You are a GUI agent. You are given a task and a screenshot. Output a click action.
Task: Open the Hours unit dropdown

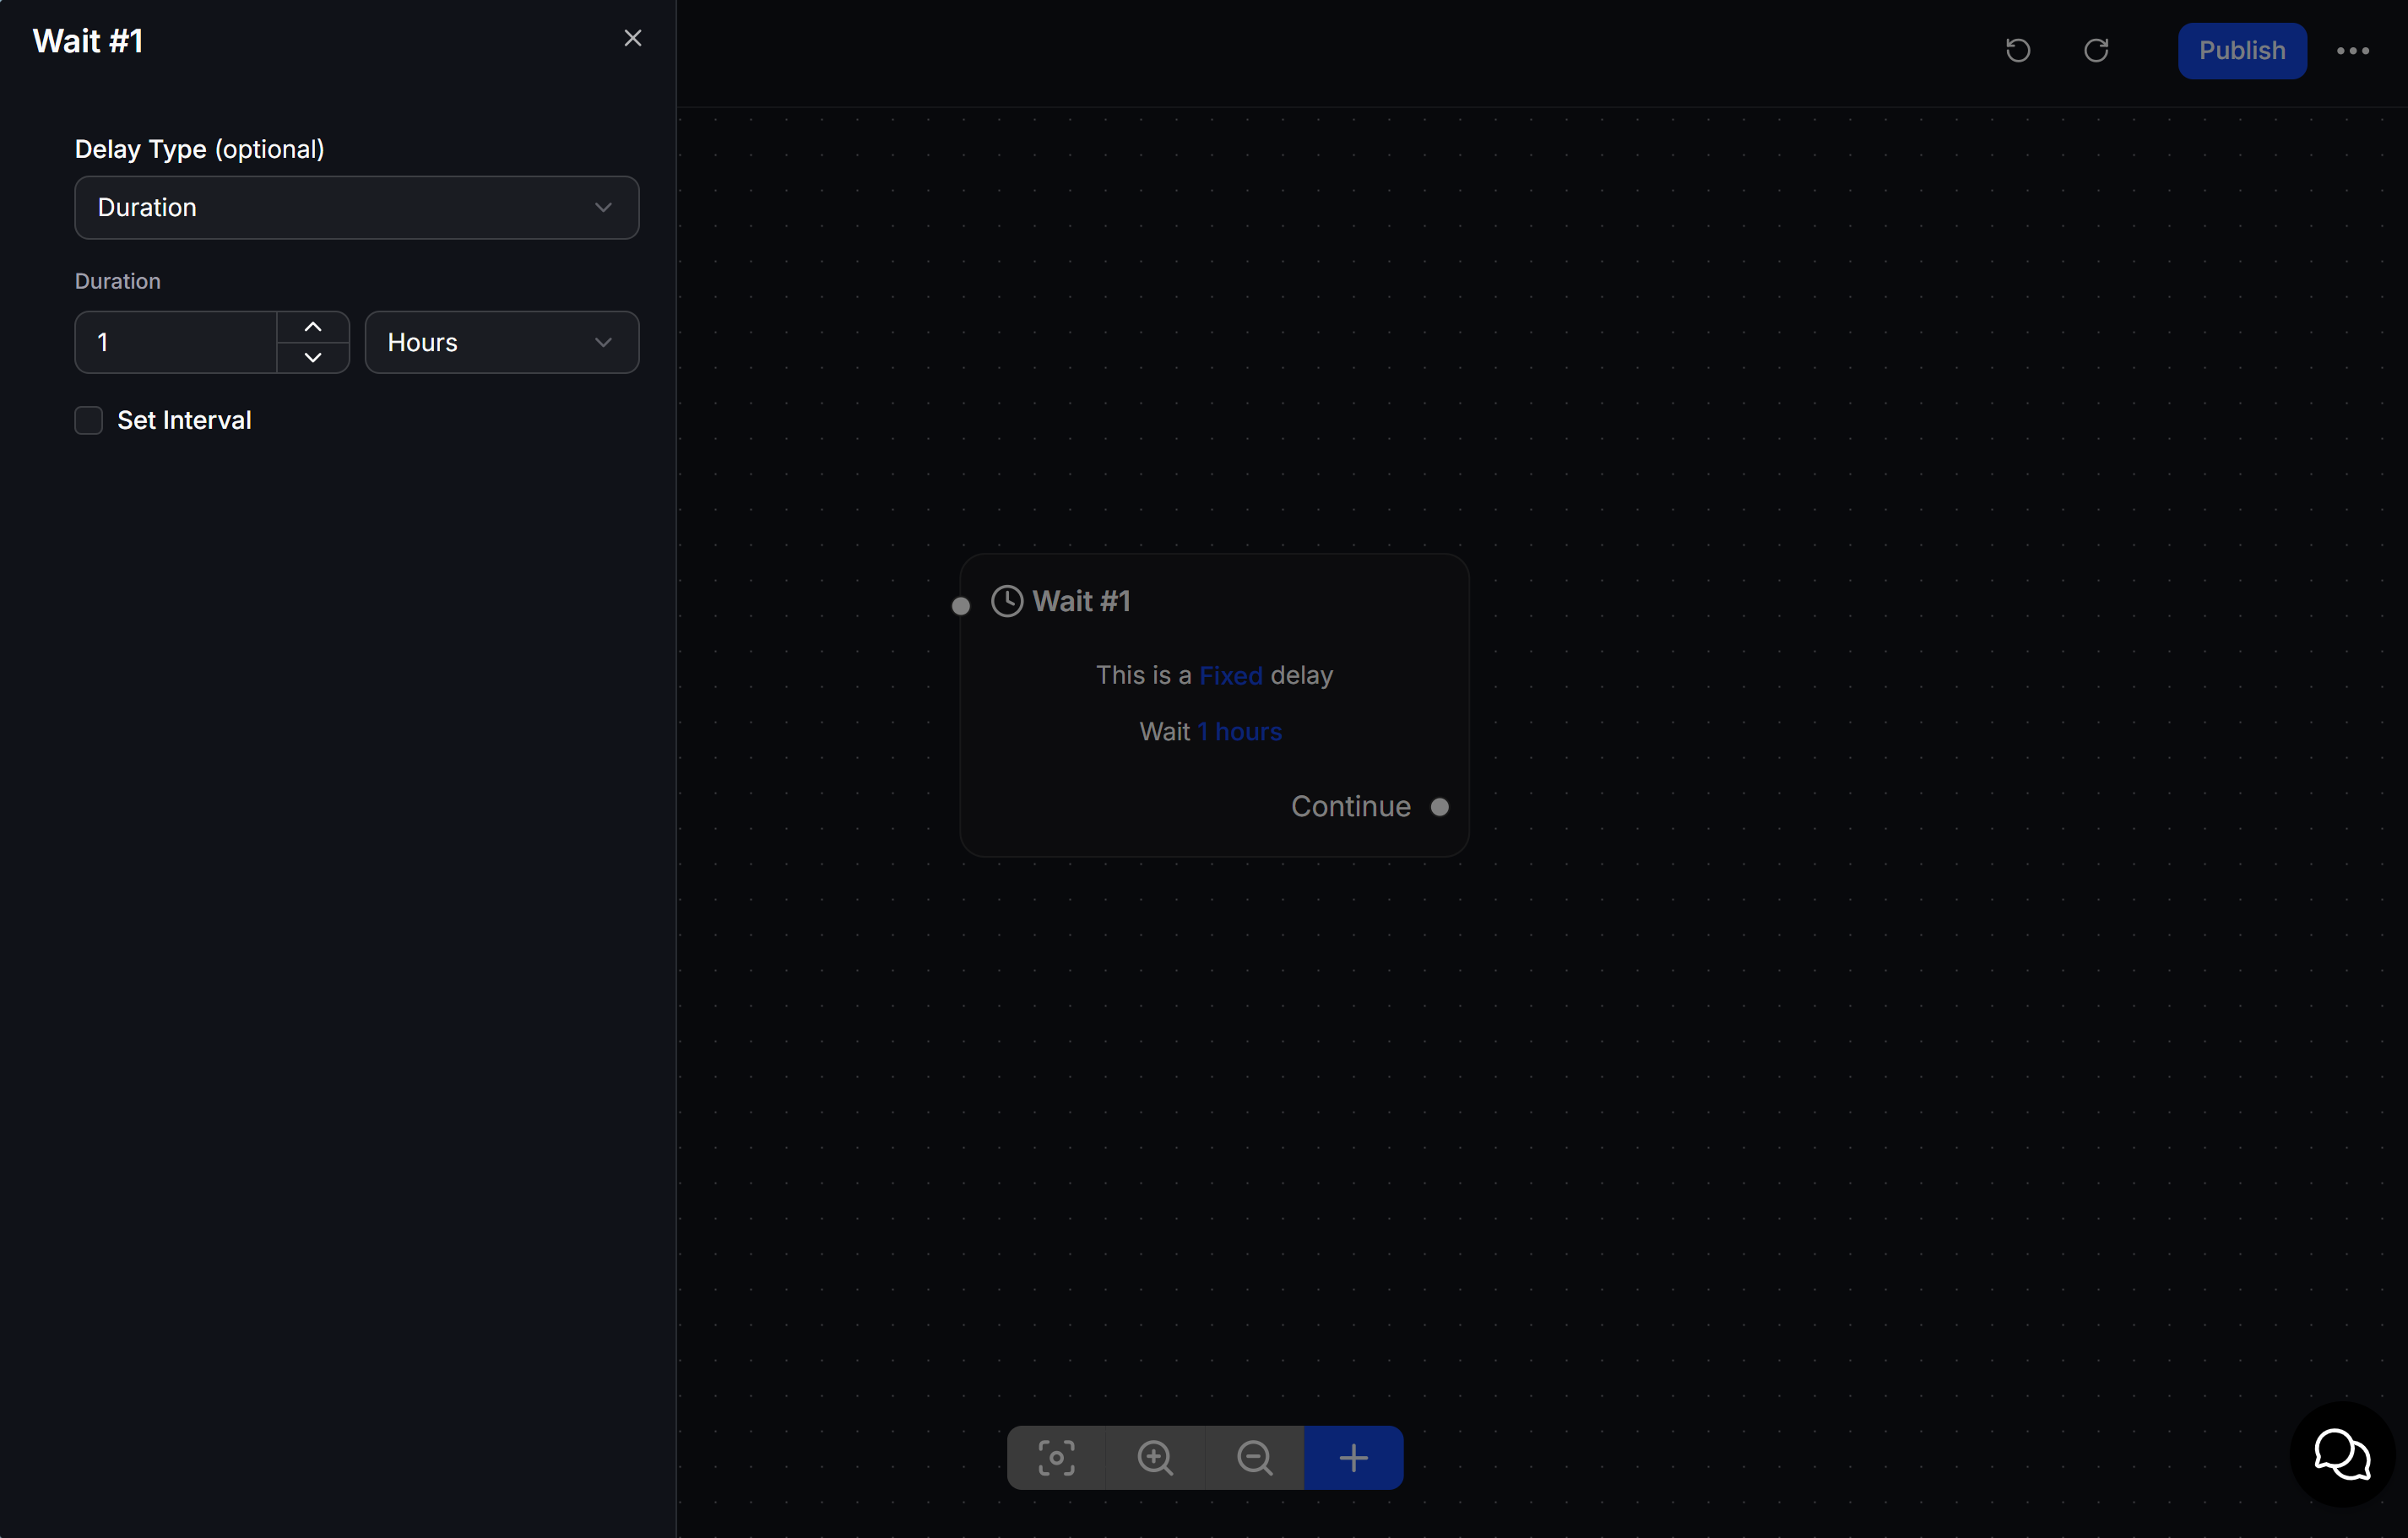point(502,342)
